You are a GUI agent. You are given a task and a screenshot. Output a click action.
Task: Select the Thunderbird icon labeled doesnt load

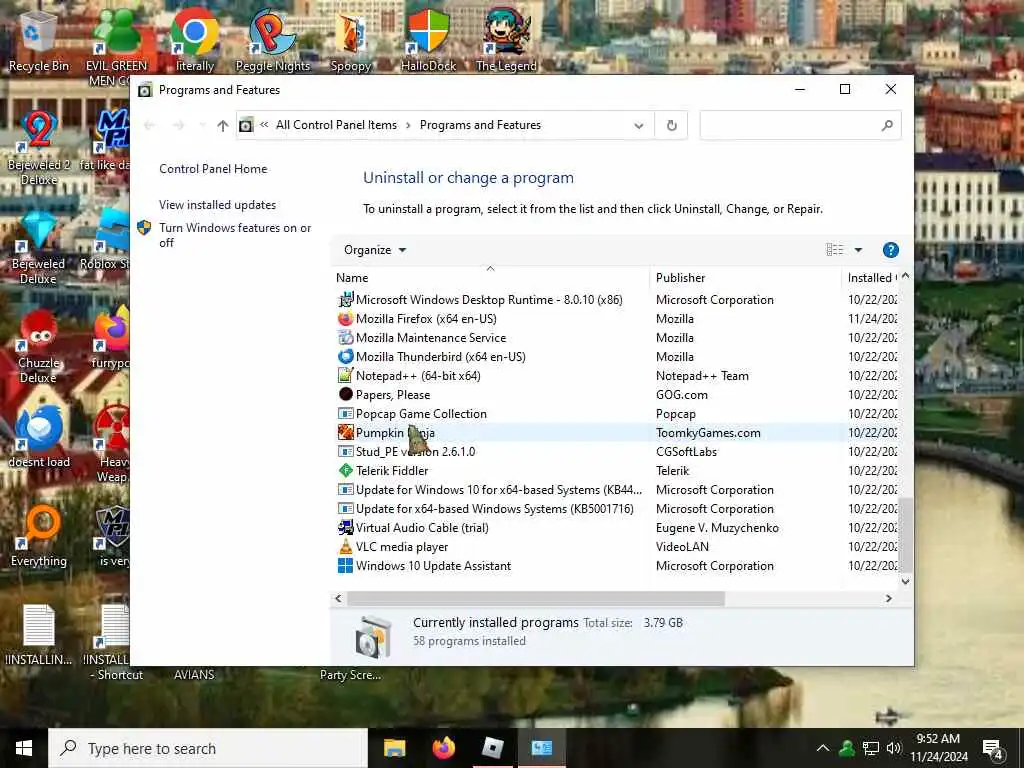[39, 436]
